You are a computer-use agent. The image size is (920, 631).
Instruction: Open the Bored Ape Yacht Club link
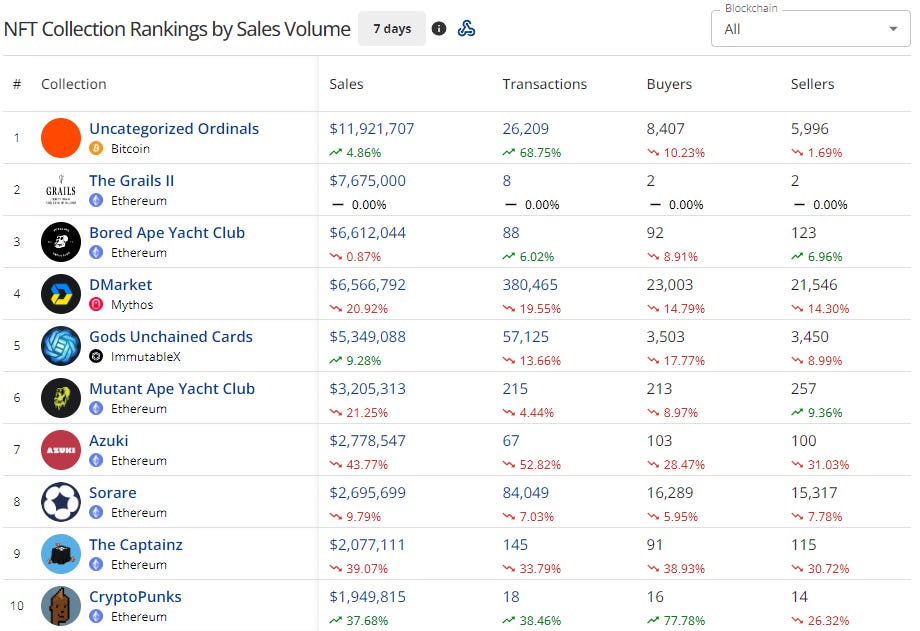click(x=167, y=232)
